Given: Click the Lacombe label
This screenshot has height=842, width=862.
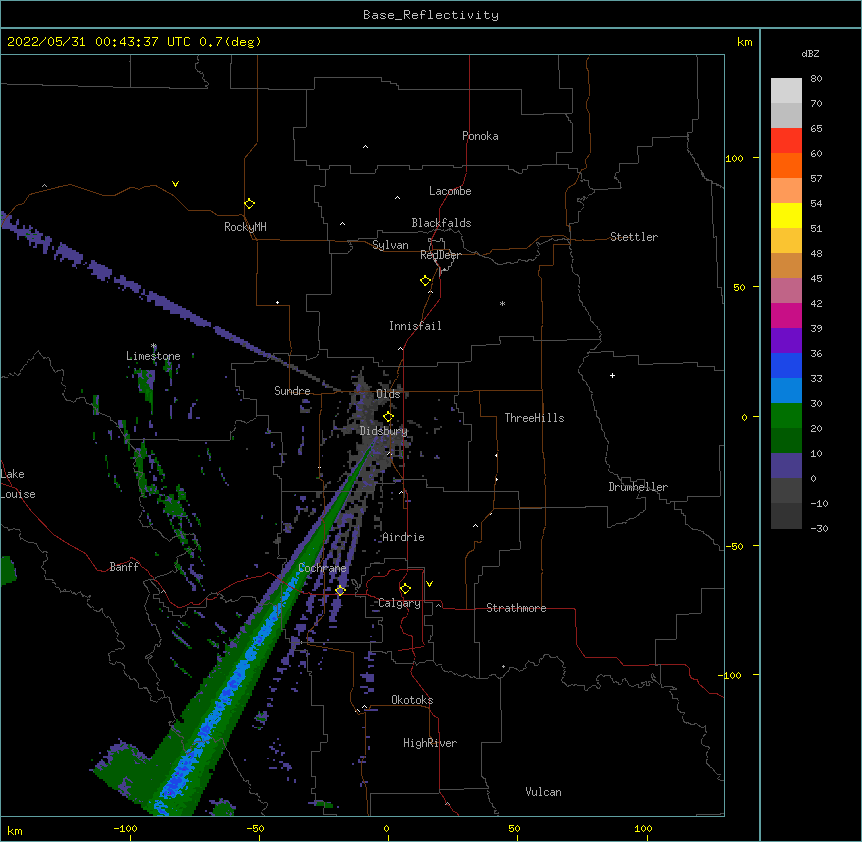Looking at the screenshot, I should click(450, 191).
